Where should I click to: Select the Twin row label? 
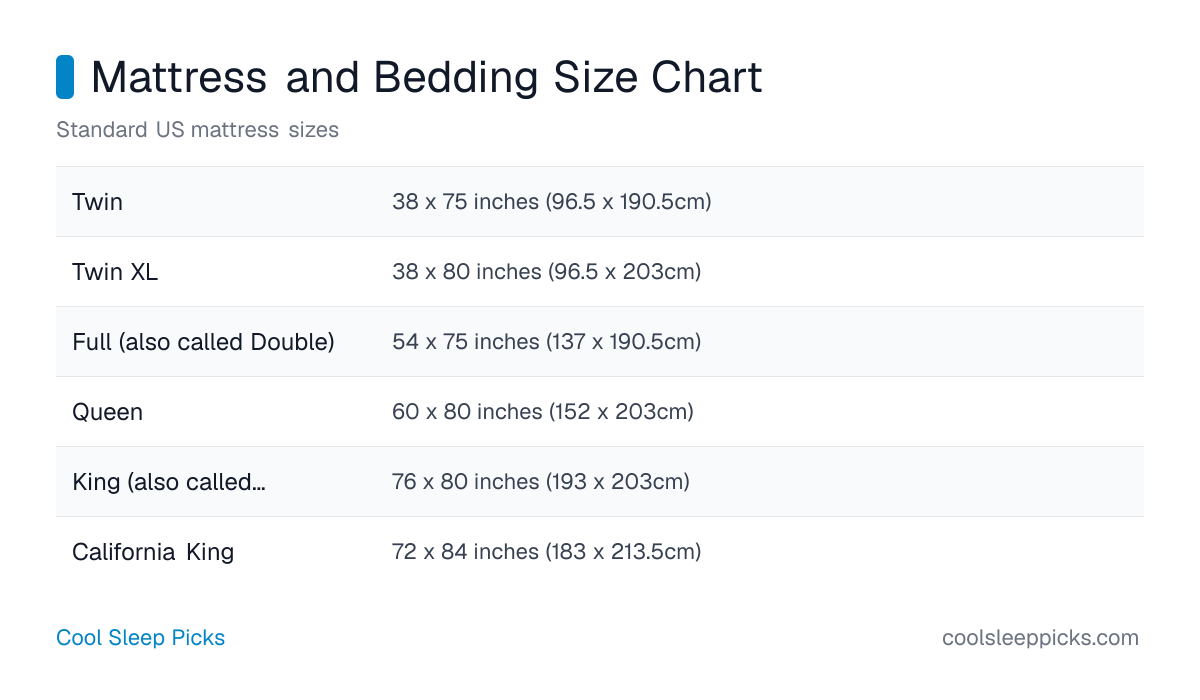[x=97, y=202]
